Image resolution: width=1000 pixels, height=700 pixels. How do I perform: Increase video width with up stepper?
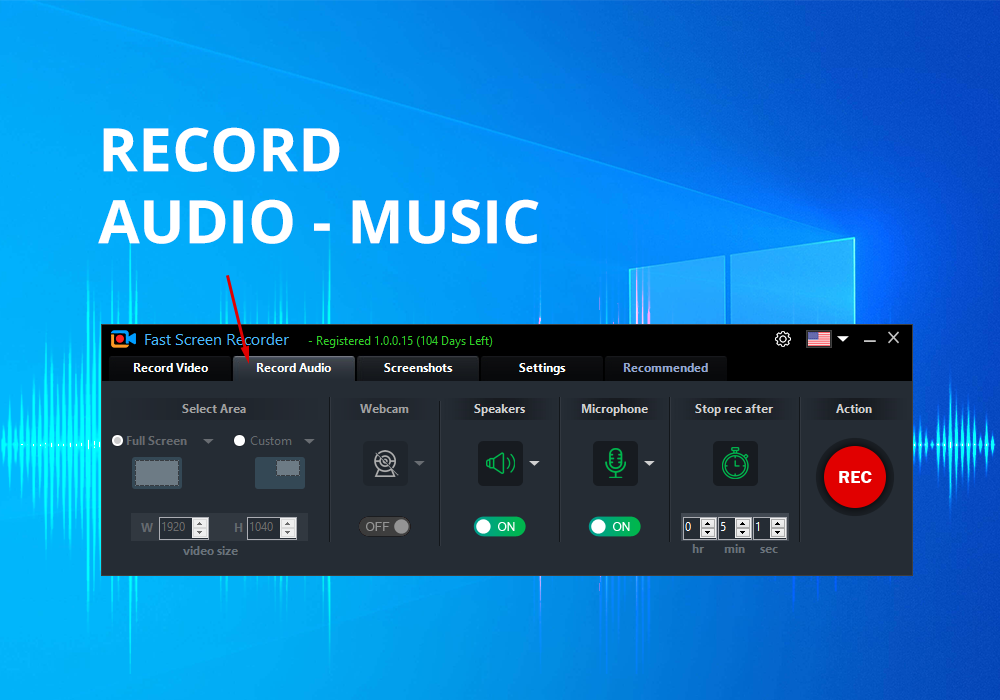pyautogui.click(x=200, y=522)
